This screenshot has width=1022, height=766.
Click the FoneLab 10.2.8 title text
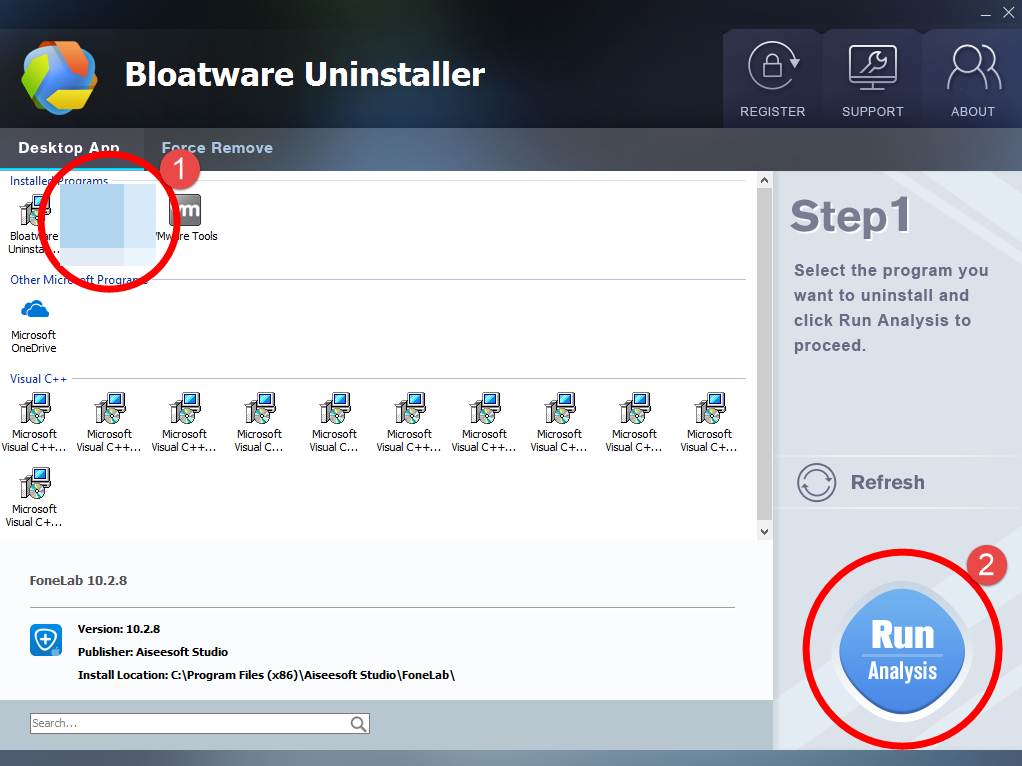tap(78, 580)
